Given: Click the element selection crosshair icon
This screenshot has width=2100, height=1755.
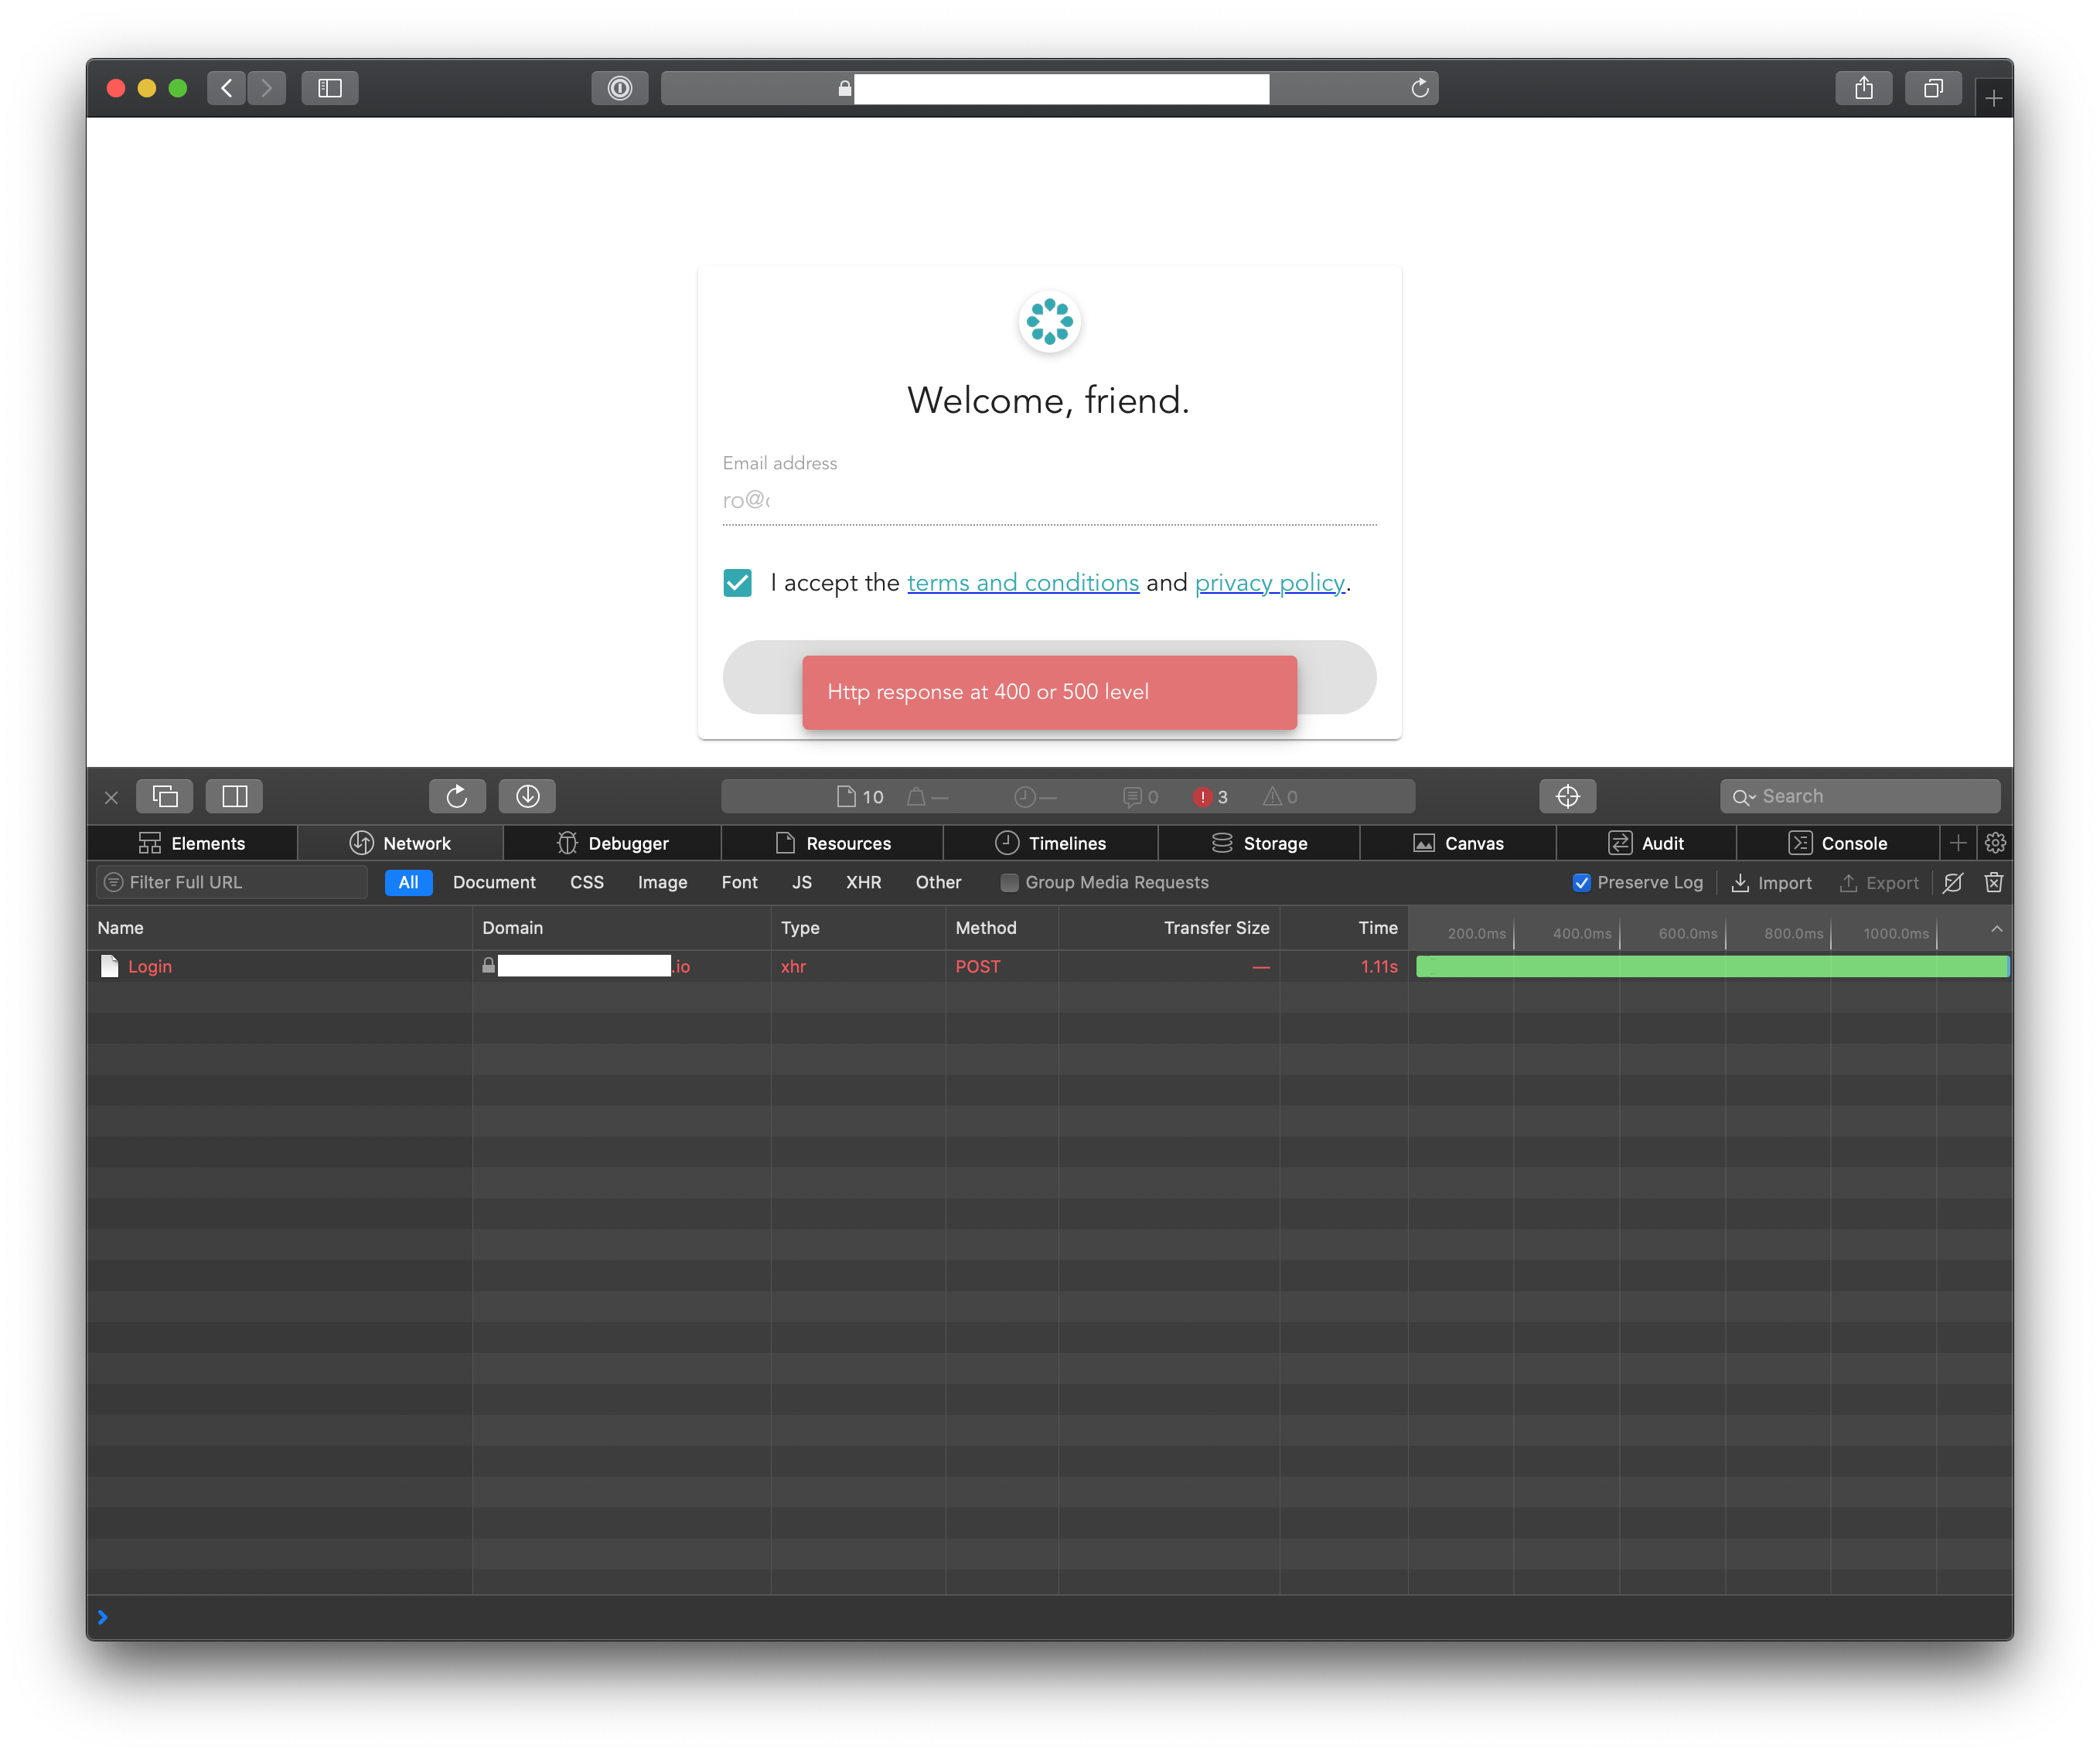Looking at the screenshot, I should 1567,796.
